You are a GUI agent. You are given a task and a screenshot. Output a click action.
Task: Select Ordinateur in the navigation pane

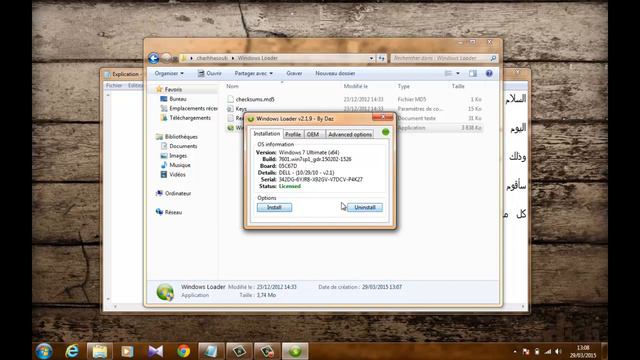click(178, 193)
